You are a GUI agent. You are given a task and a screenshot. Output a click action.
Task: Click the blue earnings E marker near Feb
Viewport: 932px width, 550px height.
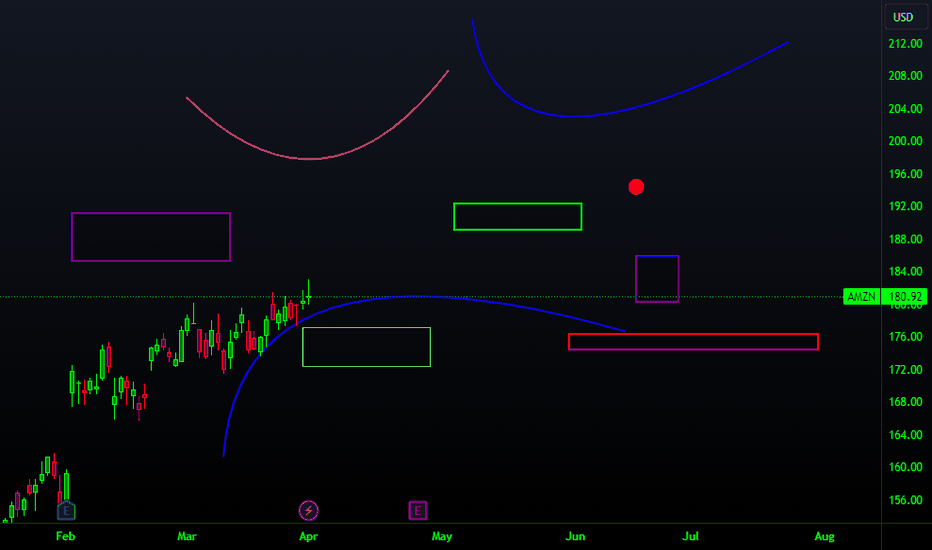(x=66, y=511)
